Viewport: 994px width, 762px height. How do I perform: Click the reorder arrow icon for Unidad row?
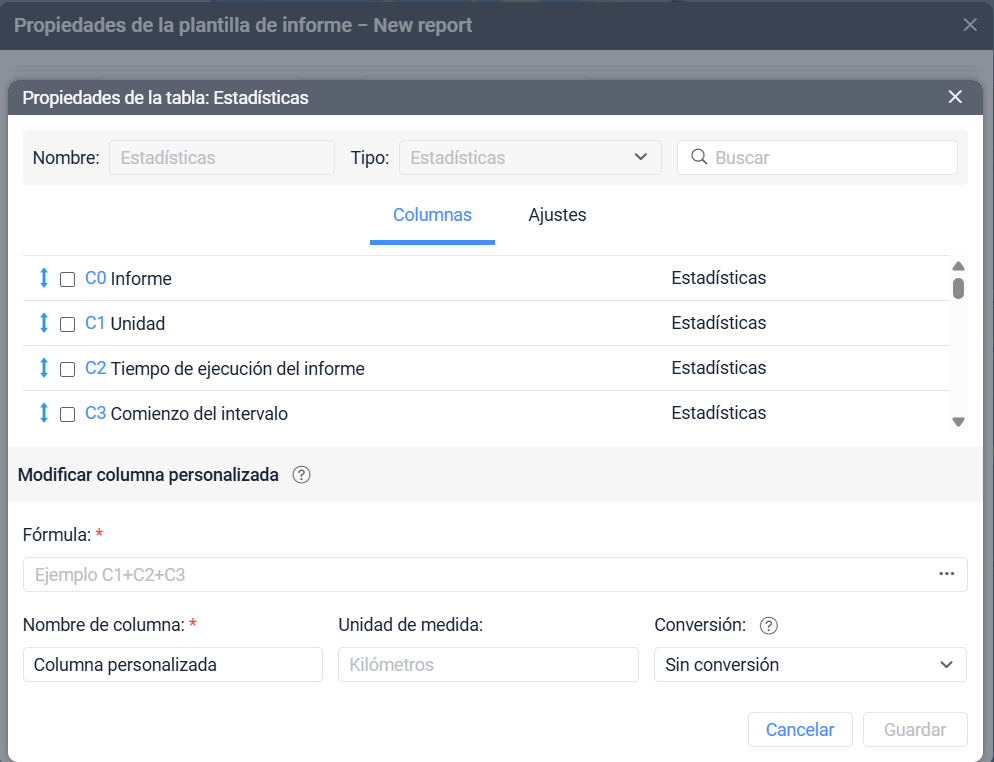44,324
